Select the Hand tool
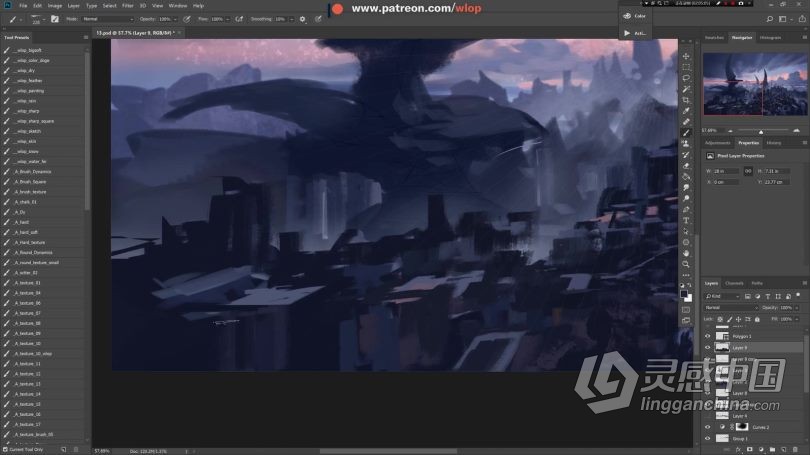Image resolution: width=810 pixels, height=455 pixels. [x=686, y=254]
